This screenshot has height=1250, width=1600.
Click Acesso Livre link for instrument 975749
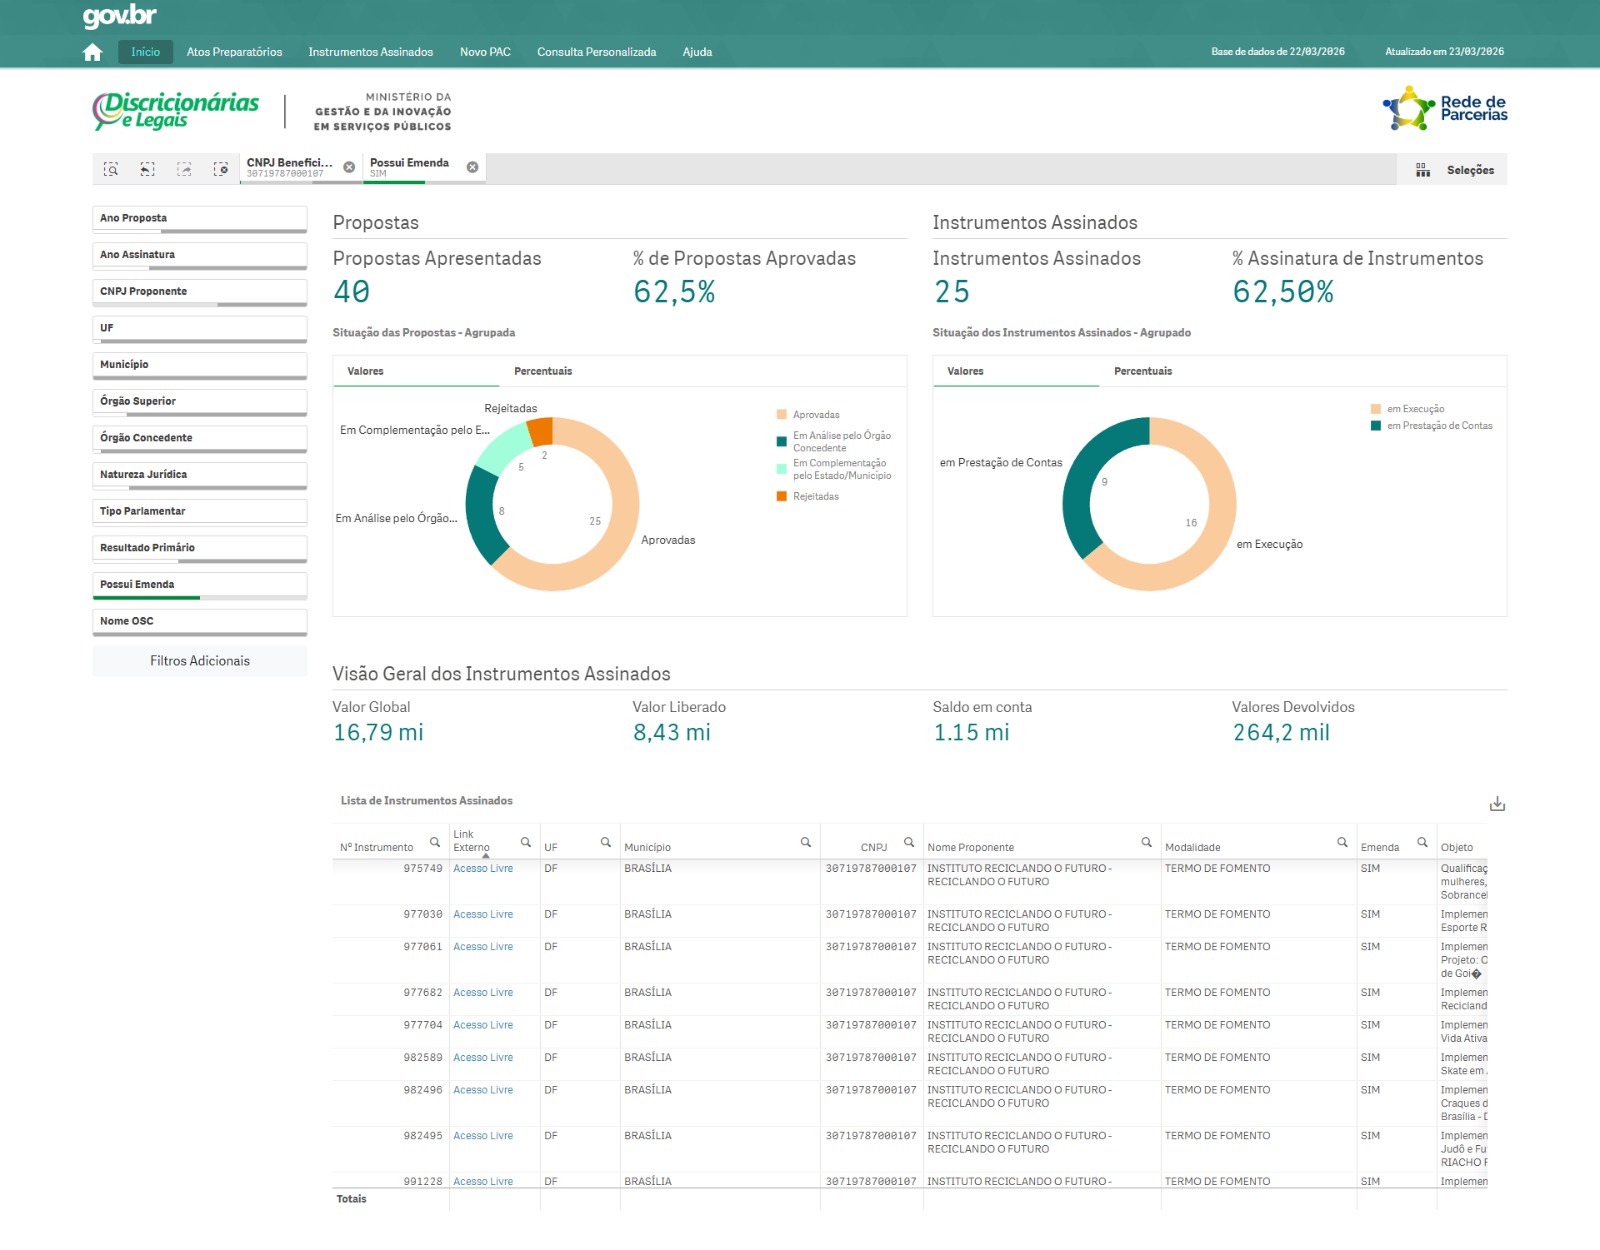[x=483, y=869]
